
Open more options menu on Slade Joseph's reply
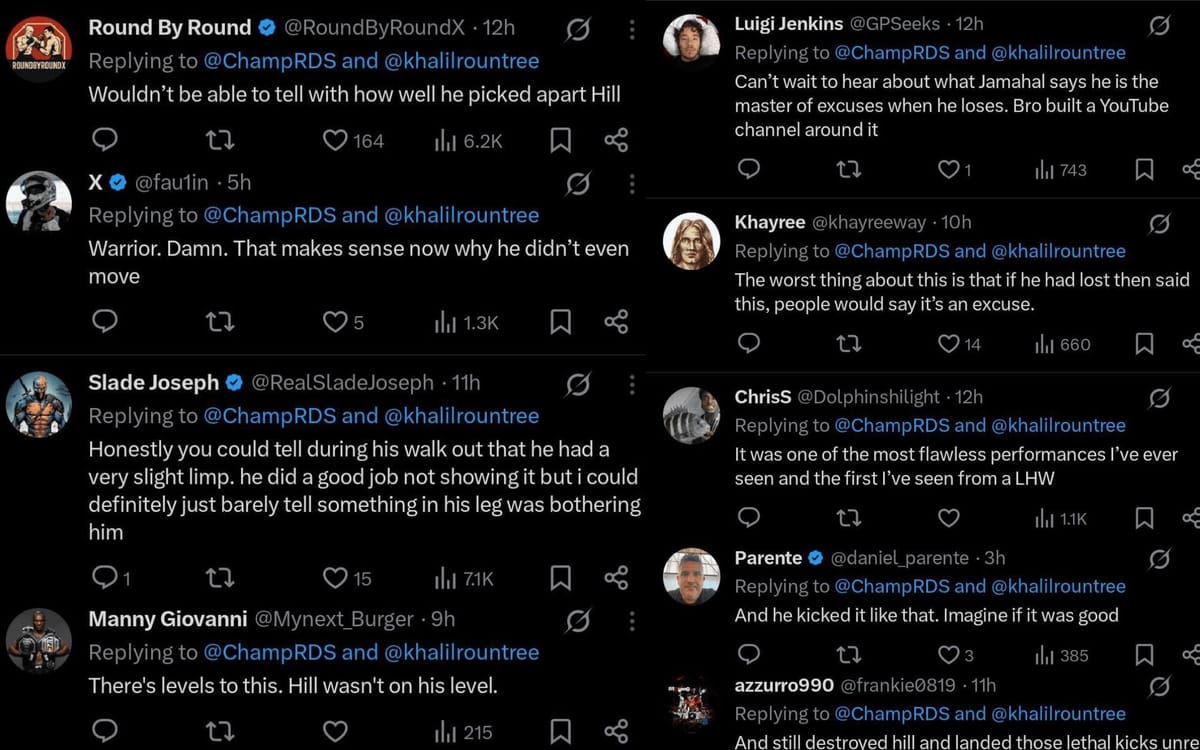coord(632,384)
